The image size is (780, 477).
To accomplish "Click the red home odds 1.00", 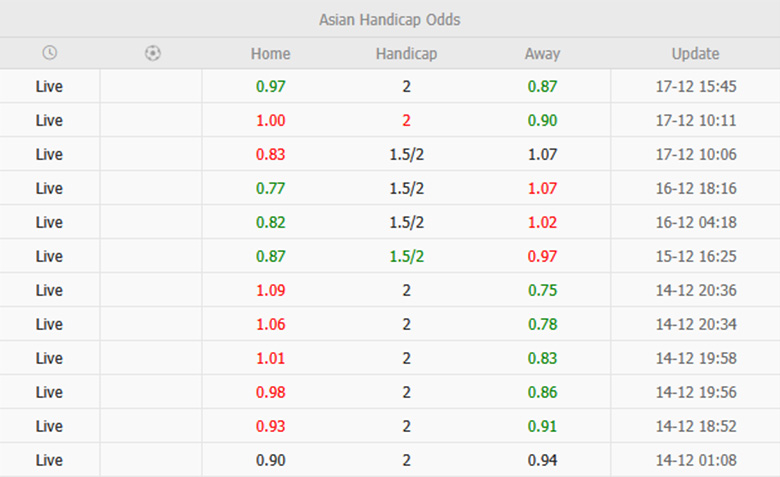I will coord(270,120).
